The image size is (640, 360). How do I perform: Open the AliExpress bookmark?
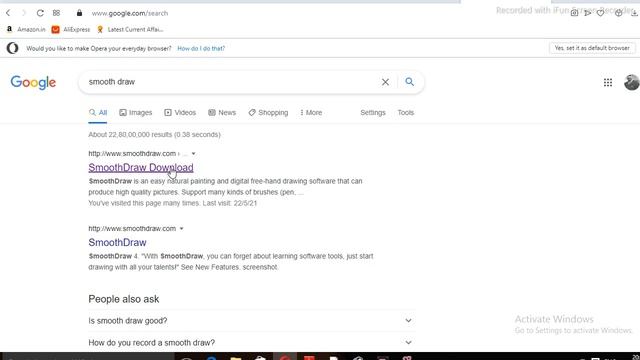coord(71,29)
